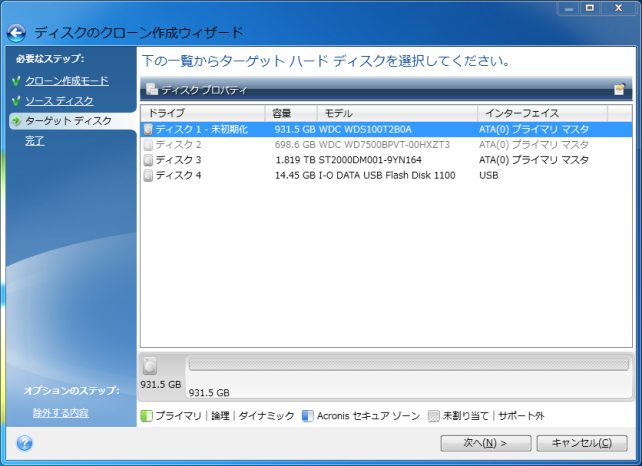Sort by the ドライブ column header
This screenshot has height=466, width=642.
coord(203,113)
